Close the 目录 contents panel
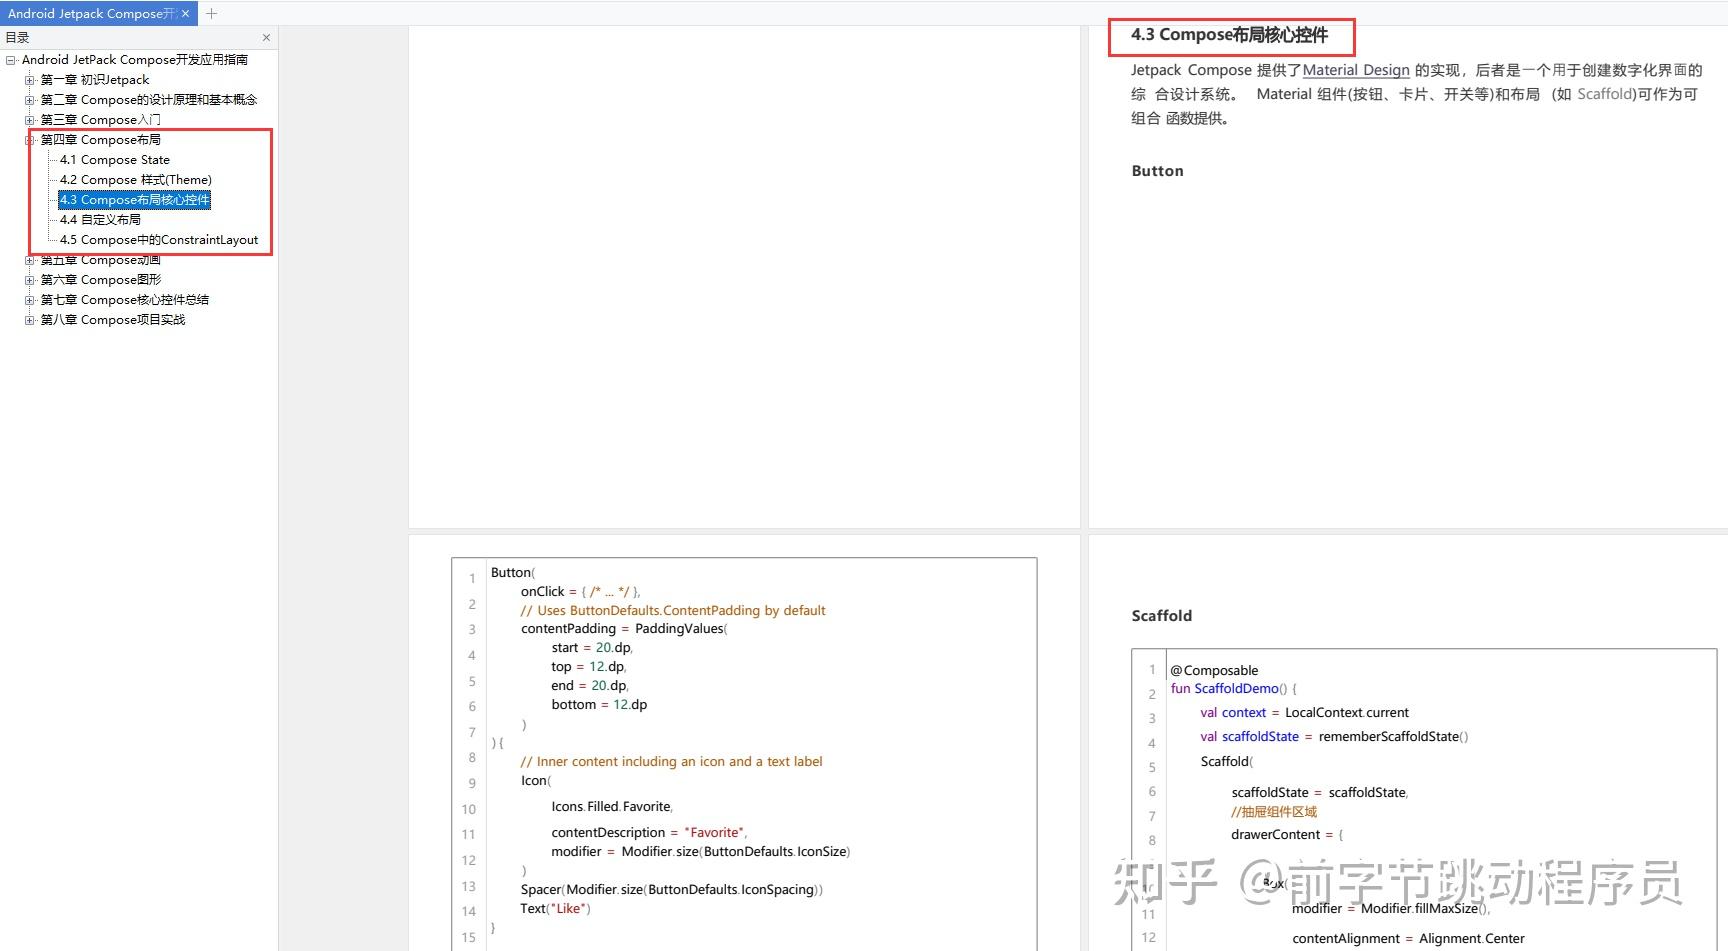1728x951 pixels. (266, 37)
